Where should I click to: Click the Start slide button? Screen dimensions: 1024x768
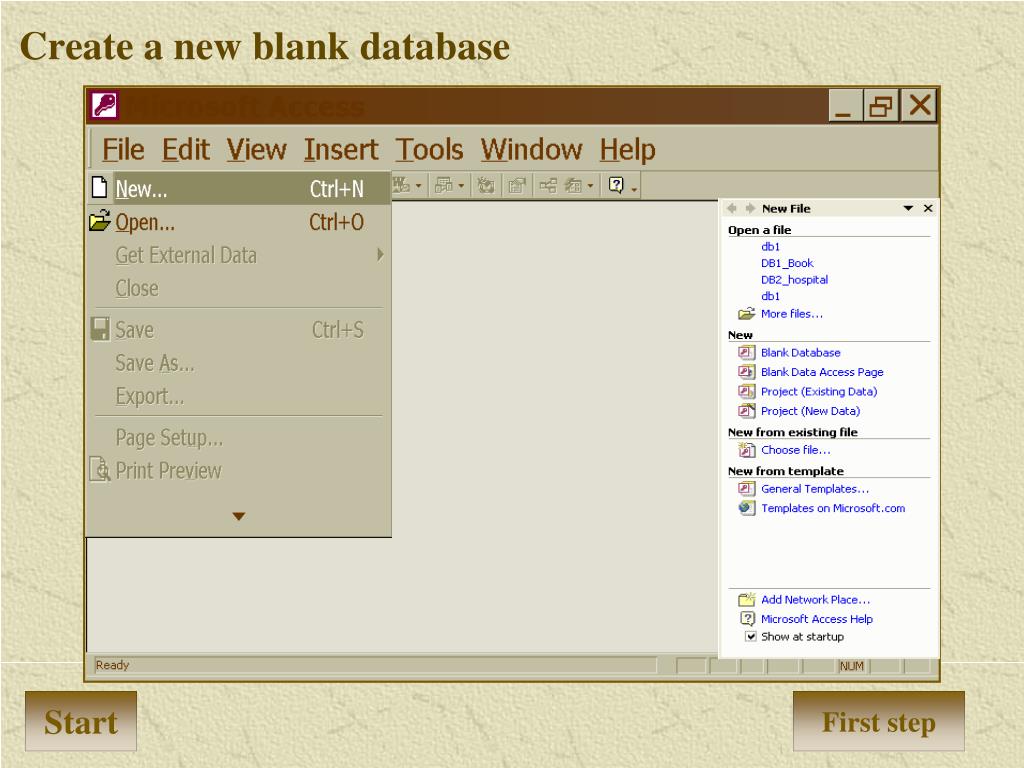[x=81, y=721]
